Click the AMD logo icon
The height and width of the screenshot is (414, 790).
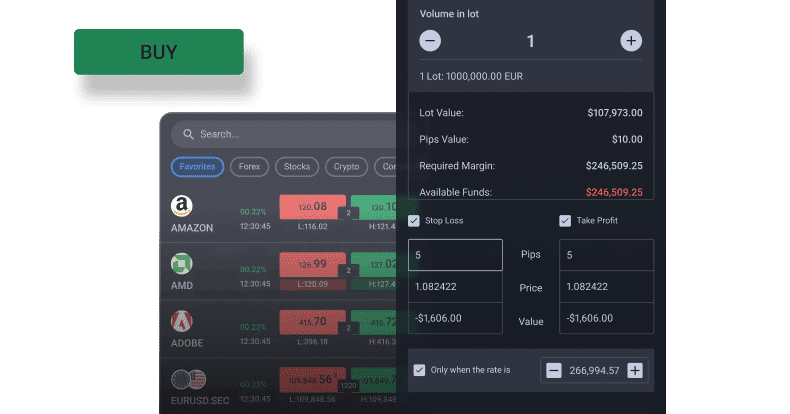[181, 263]
